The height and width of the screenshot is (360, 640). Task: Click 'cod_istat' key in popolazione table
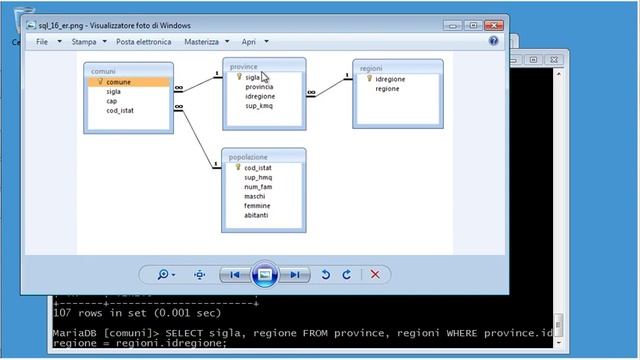(x=258, y=168)
